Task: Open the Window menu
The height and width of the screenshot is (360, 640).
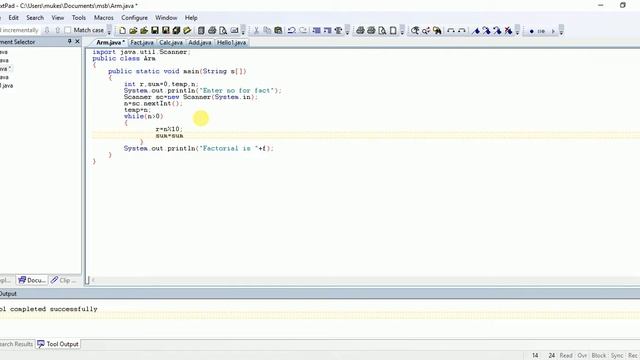Action: (x=166, y=18)
